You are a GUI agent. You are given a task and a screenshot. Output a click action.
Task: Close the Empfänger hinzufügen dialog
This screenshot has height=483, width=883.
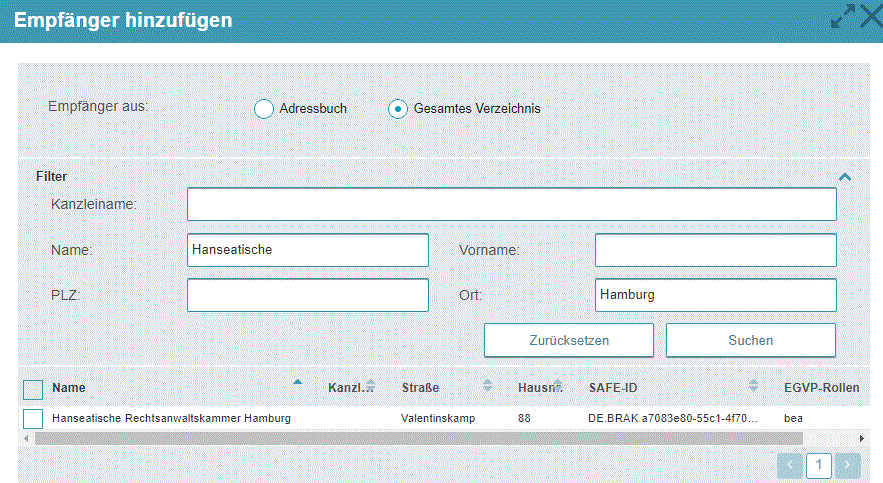867,17
